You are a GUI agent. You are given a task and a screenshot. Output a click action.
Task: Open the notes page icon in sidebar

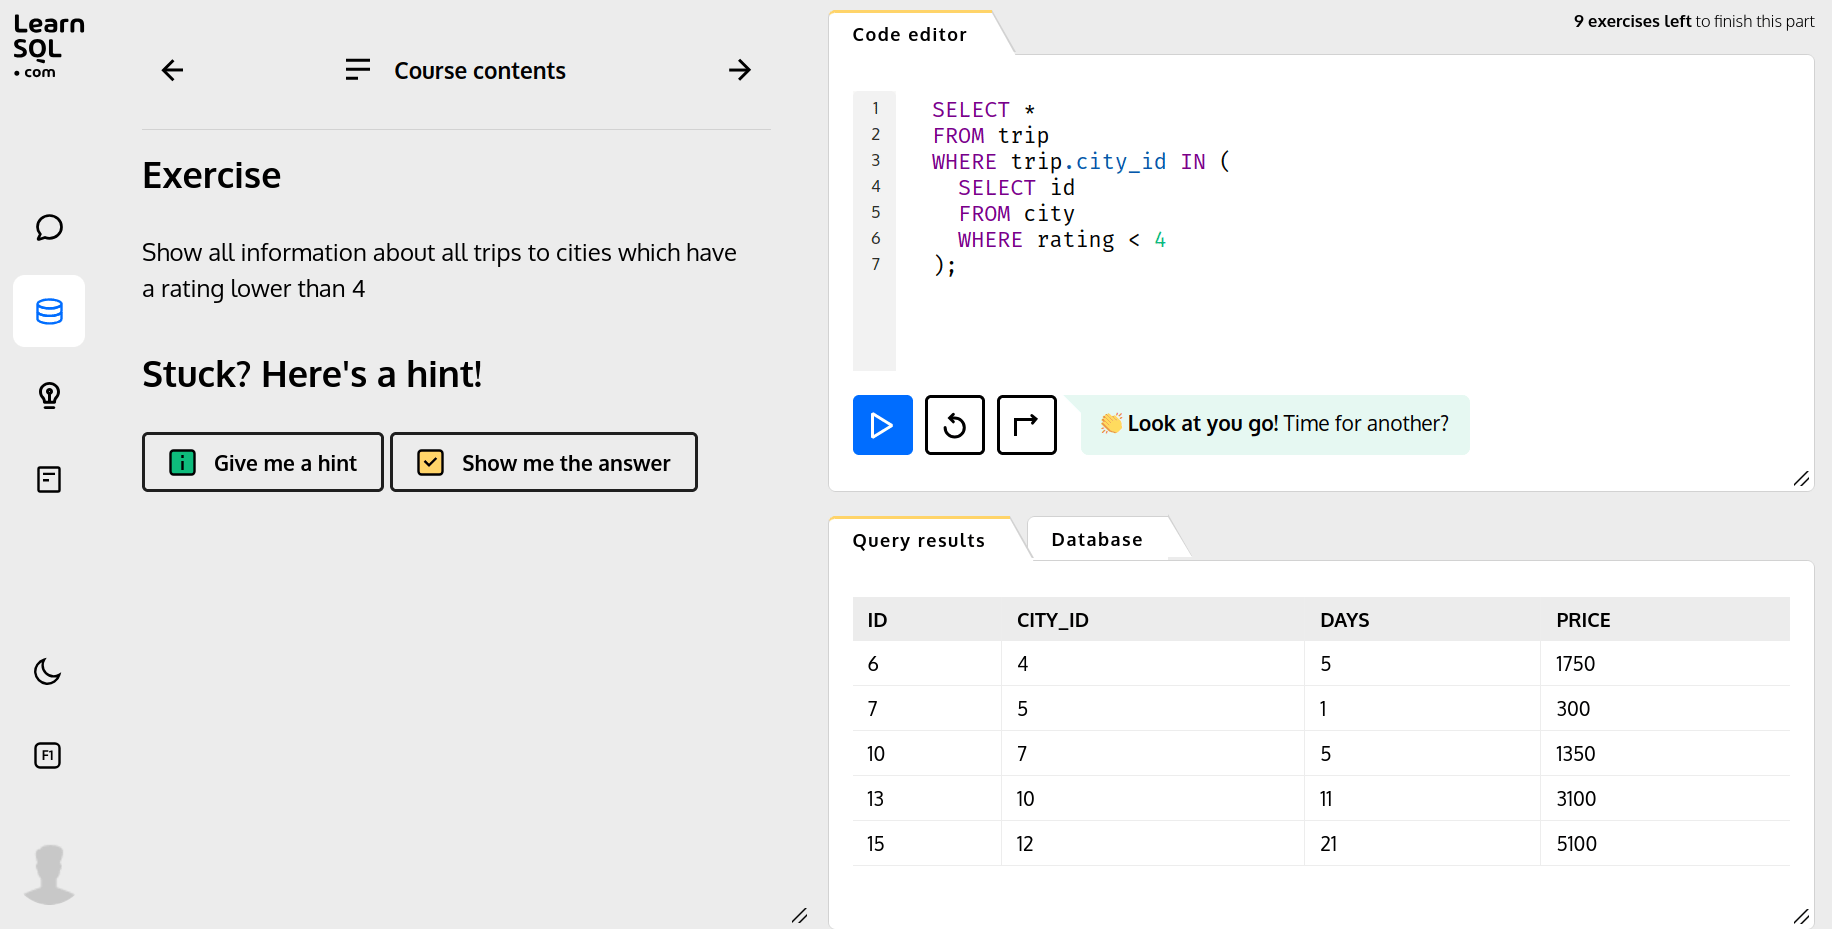pos(49,479)
